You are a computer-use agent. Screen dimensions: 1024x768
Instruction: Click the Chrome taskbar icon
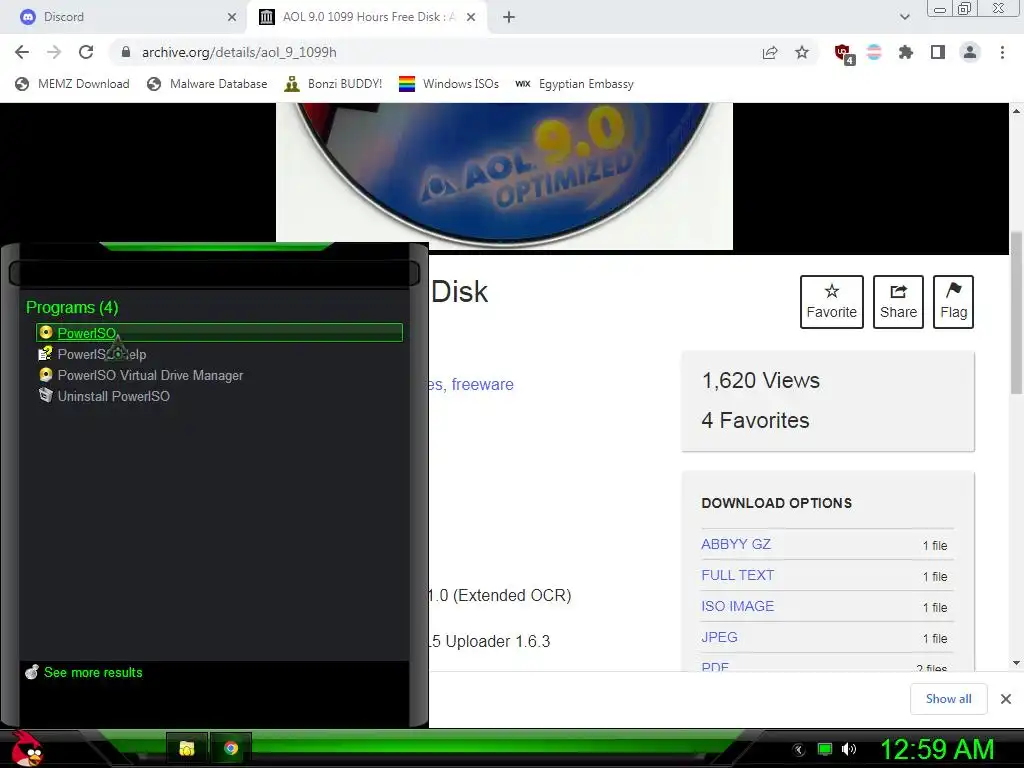231,748
